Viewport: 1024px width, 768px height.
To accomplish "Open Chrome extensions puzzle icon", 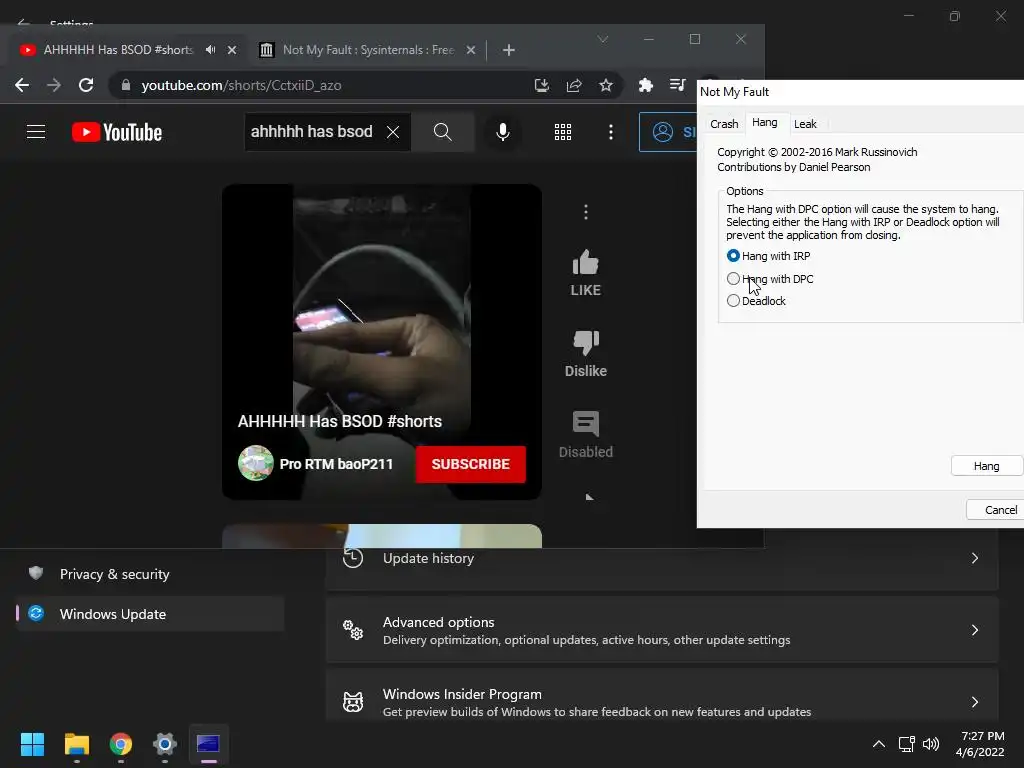I will [x=645, y=85].
